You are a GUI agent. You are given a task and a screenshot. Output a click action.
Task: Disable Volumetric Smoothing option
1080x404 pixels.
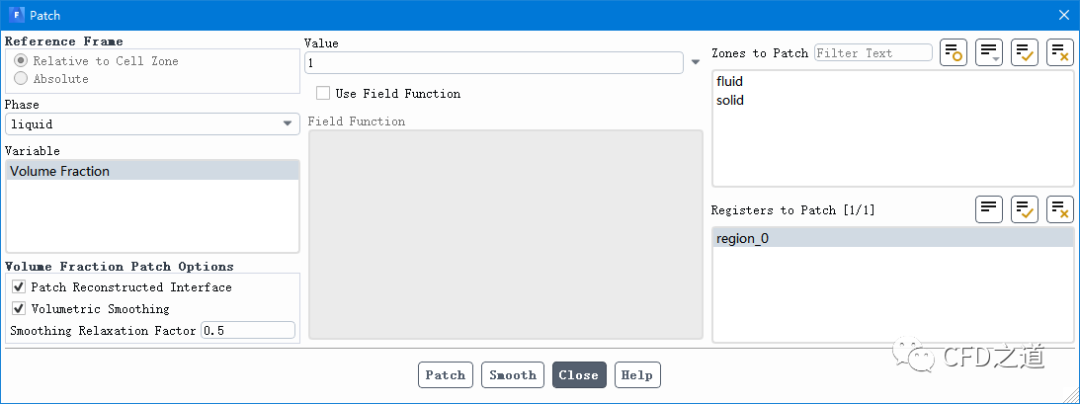19,309
